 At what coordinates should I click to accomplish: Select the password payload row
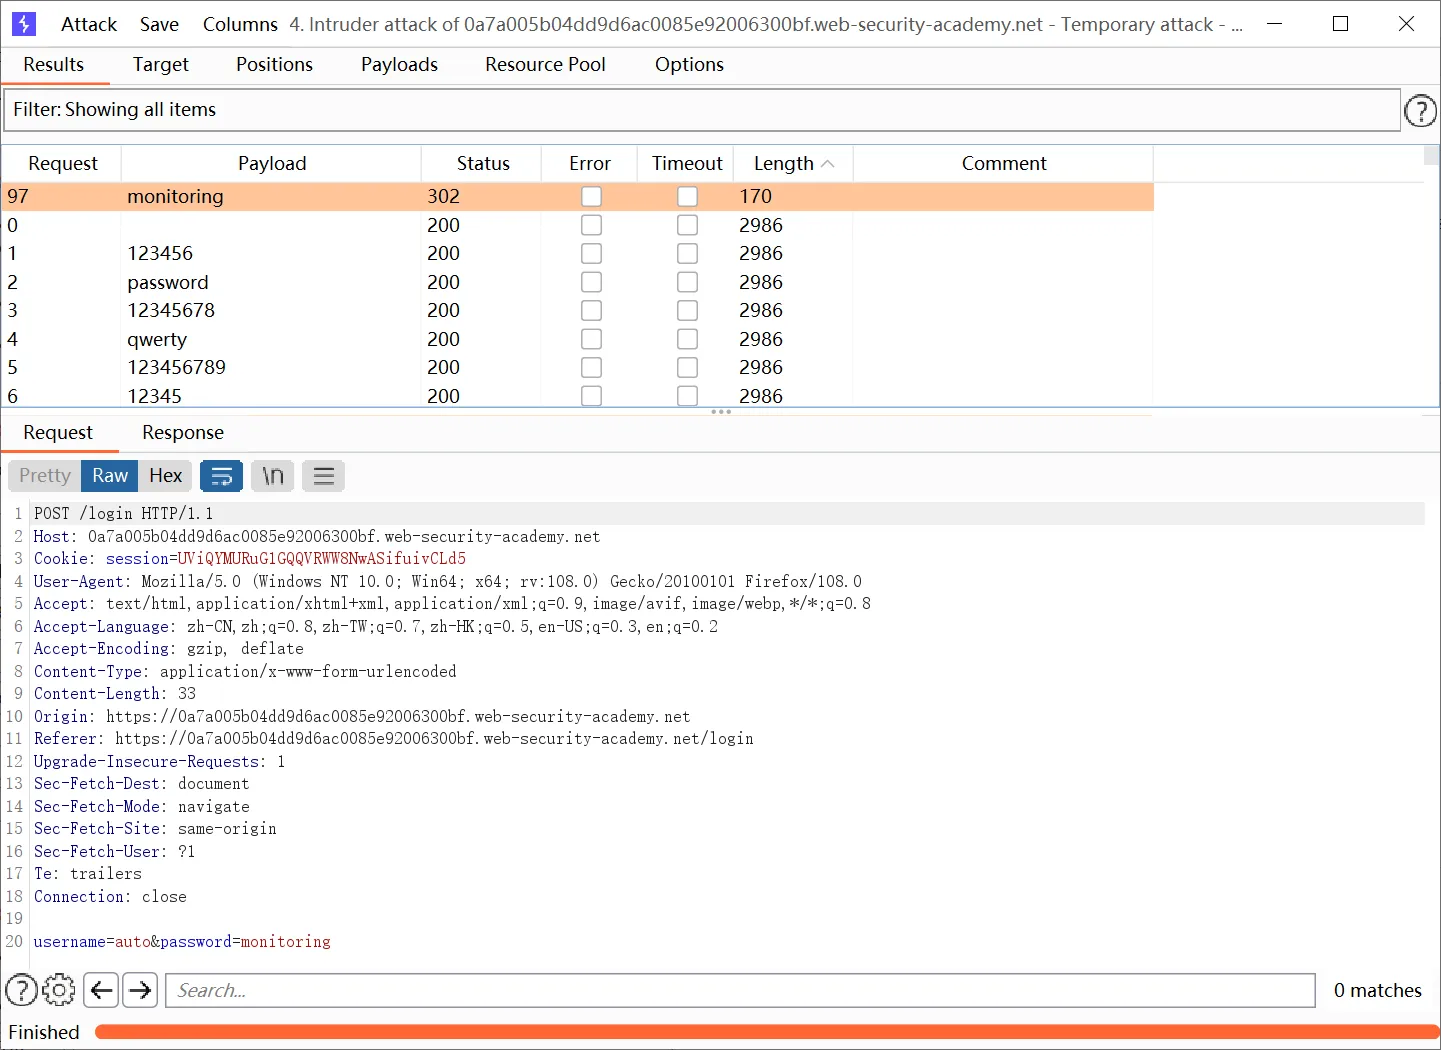pos(578,283)
